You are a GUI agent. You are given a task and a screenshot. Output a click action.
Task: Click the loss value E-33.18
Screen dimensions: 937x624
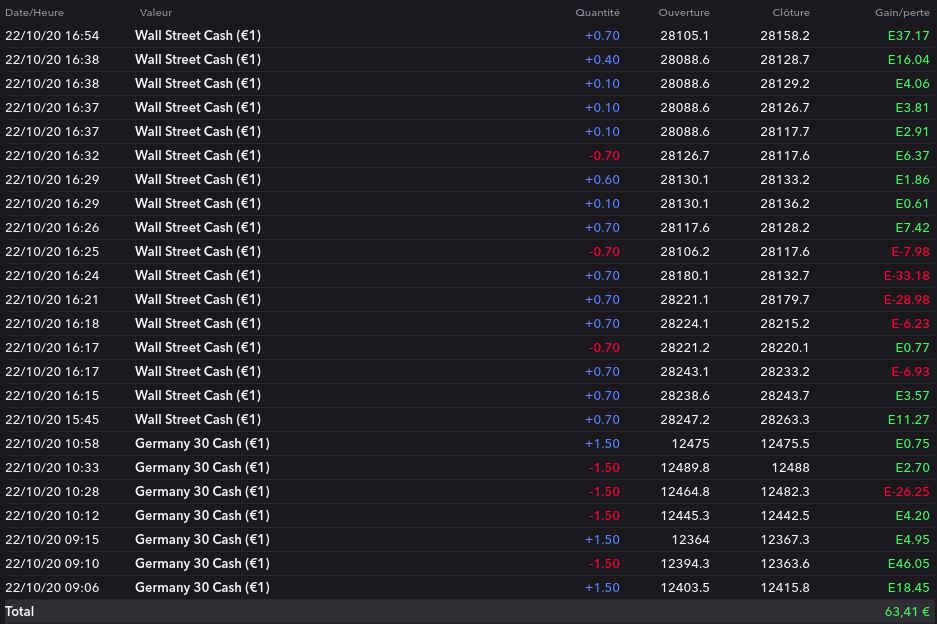tap(906, 276)
